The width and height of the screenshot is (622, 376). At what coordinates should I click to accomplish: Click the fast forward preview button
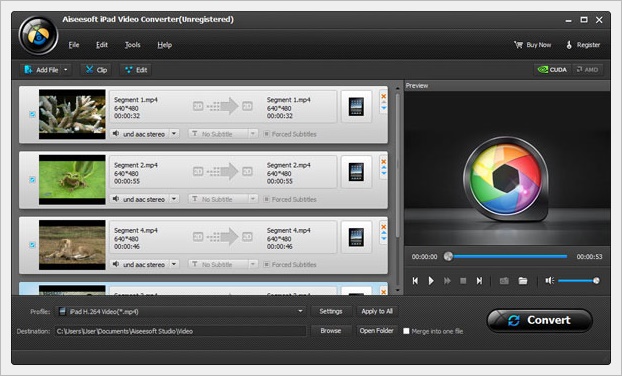447,281
